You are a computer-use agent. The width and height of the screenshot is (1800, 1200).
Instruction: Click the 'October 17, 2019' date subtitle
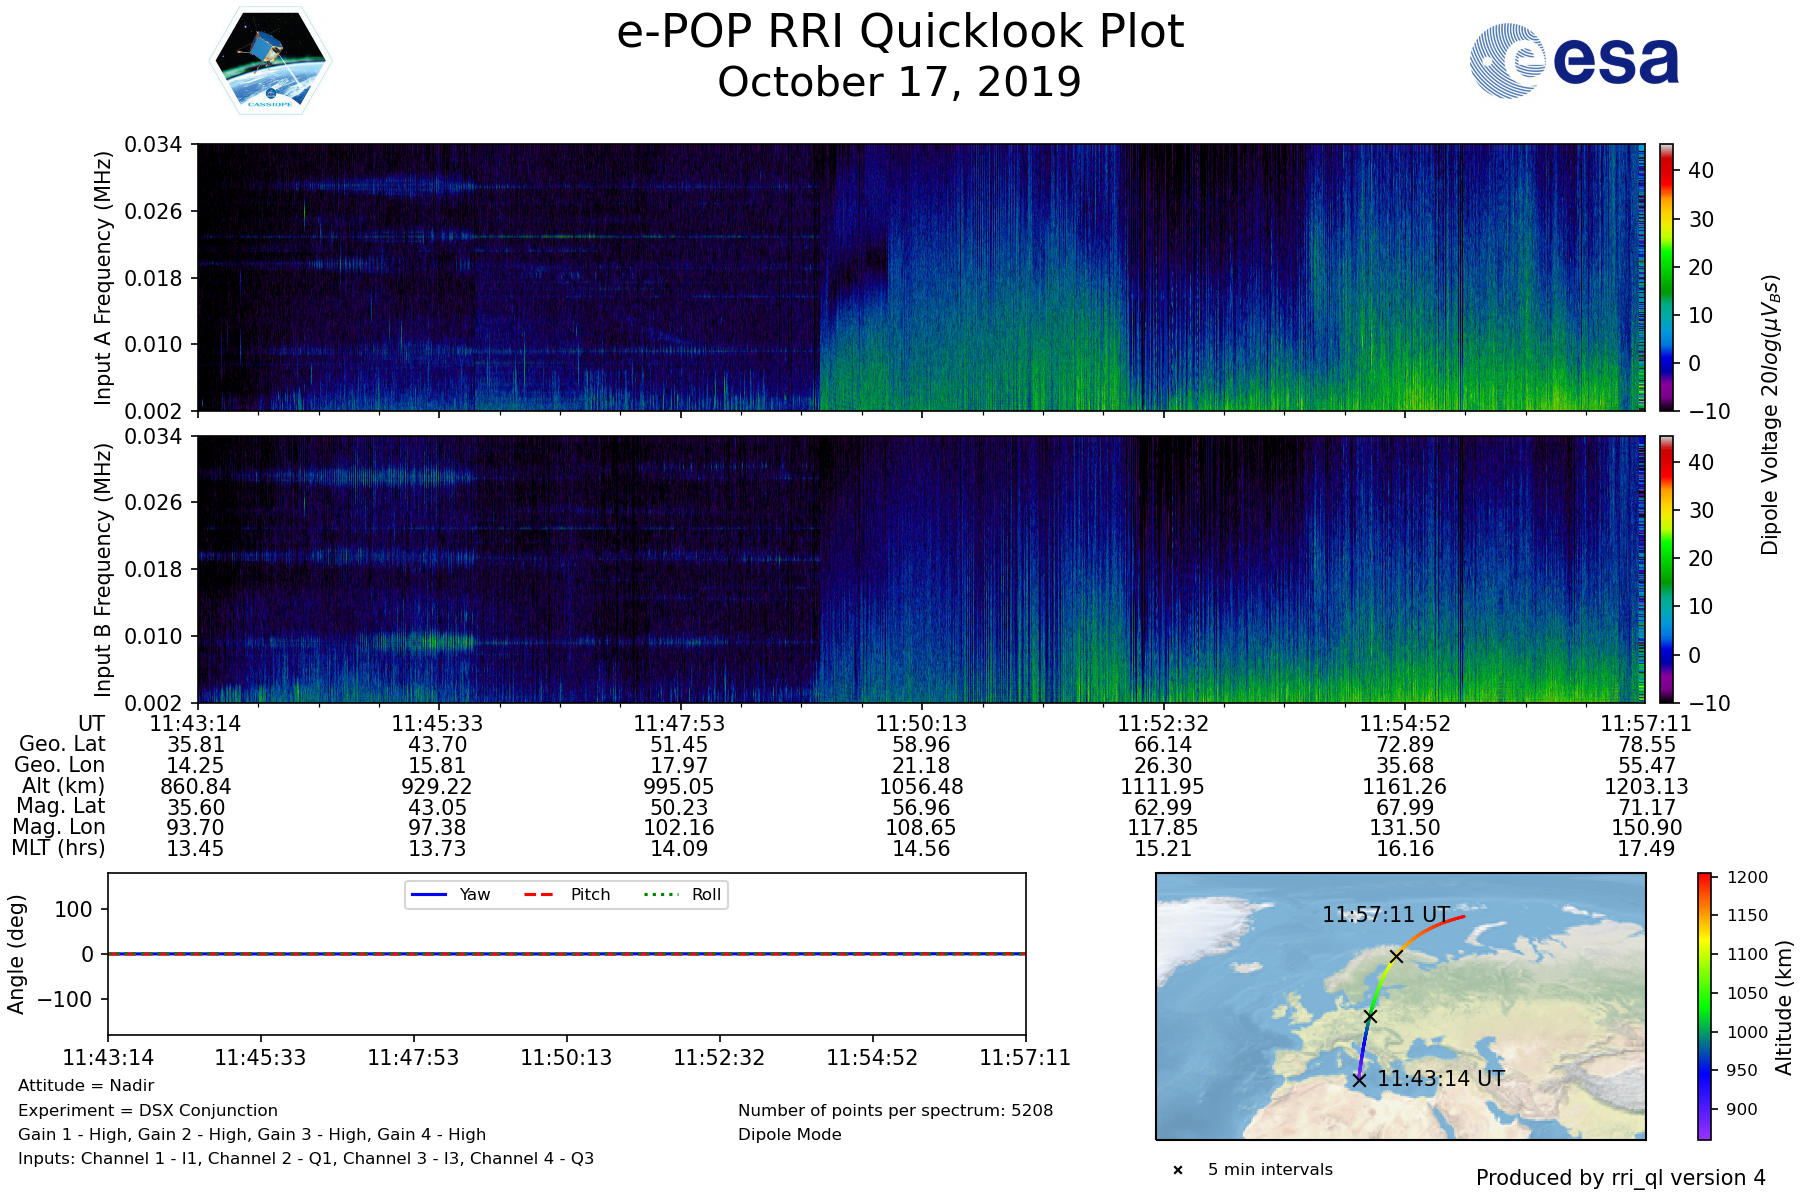[x=900, y=82]
